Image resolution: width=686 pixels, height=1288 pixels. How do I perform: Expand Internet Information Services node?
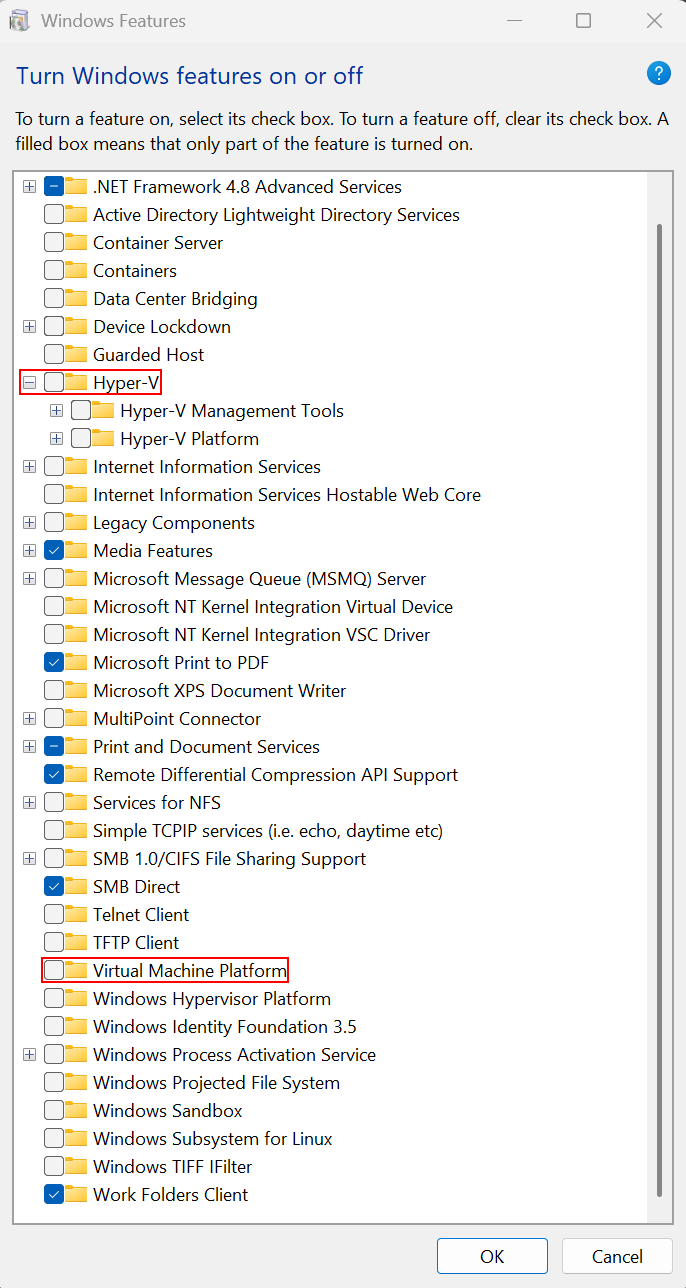point(29,466)
